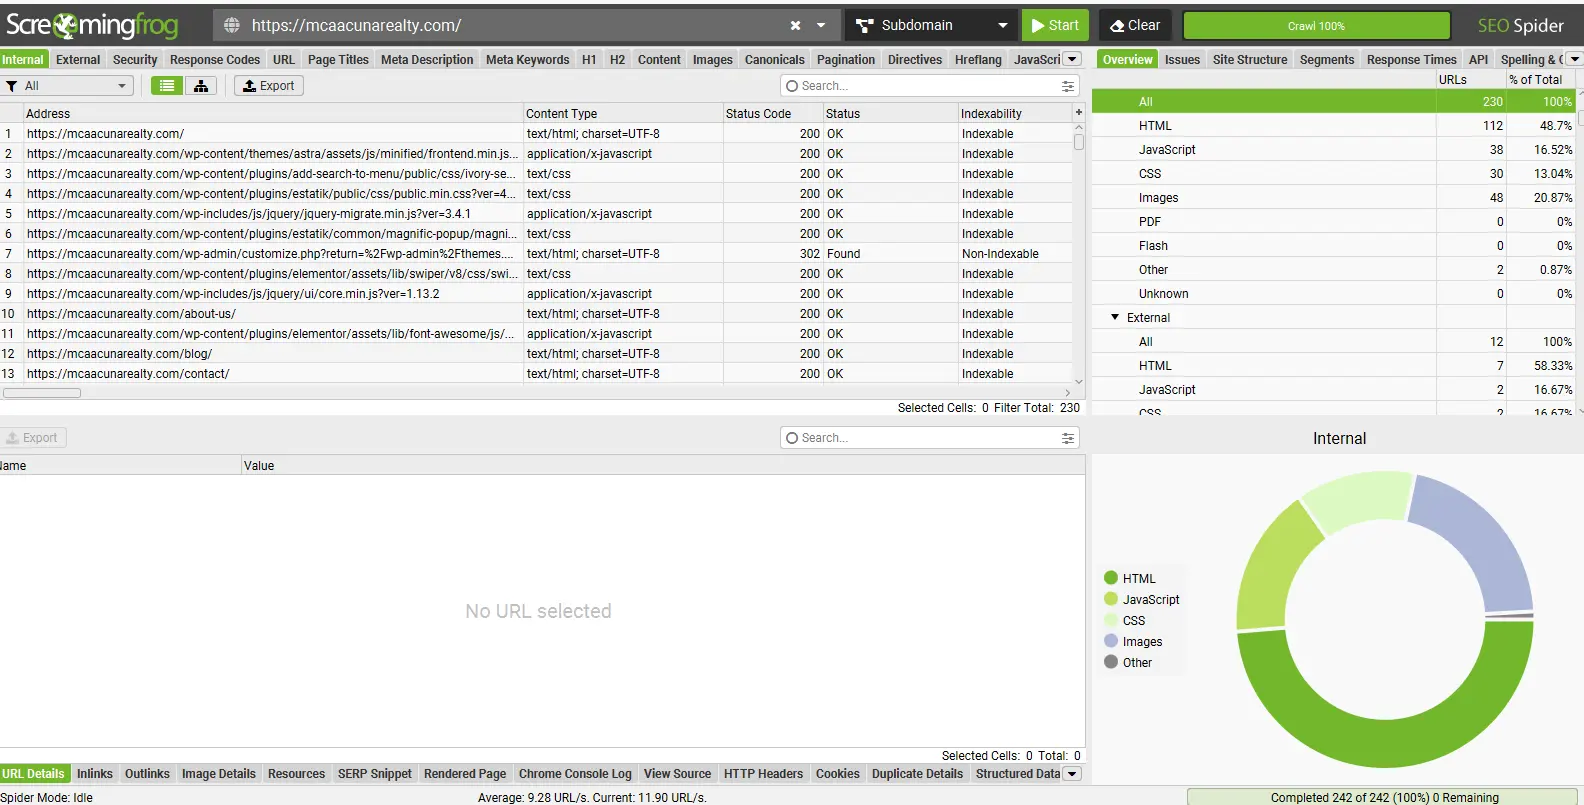This screenshot has height=805, width=1584.
Task: Switch to the SERP Snippet bottom tab
Action: click(x=375, y=774)
